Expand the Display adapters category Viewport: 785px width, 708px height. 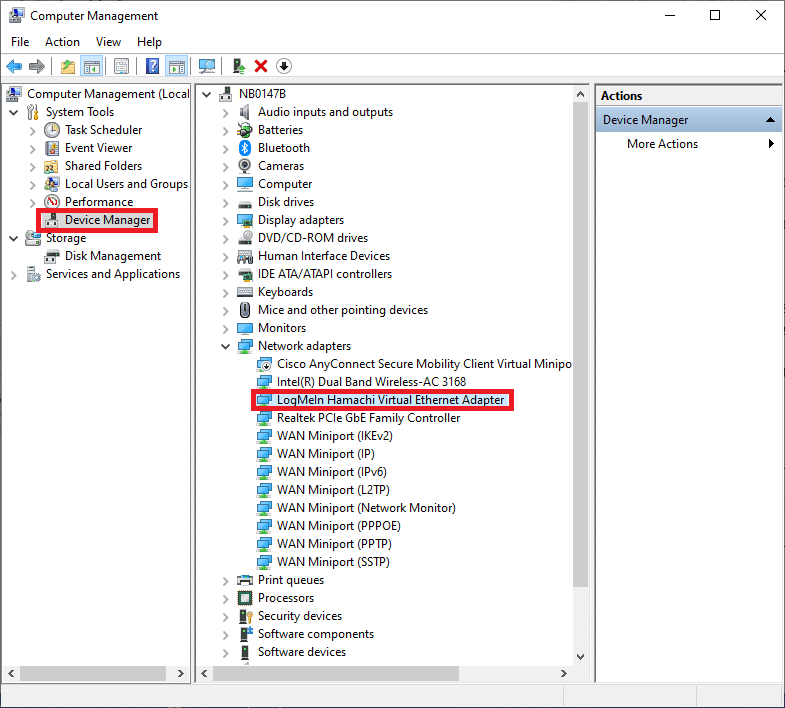[227, 220]
